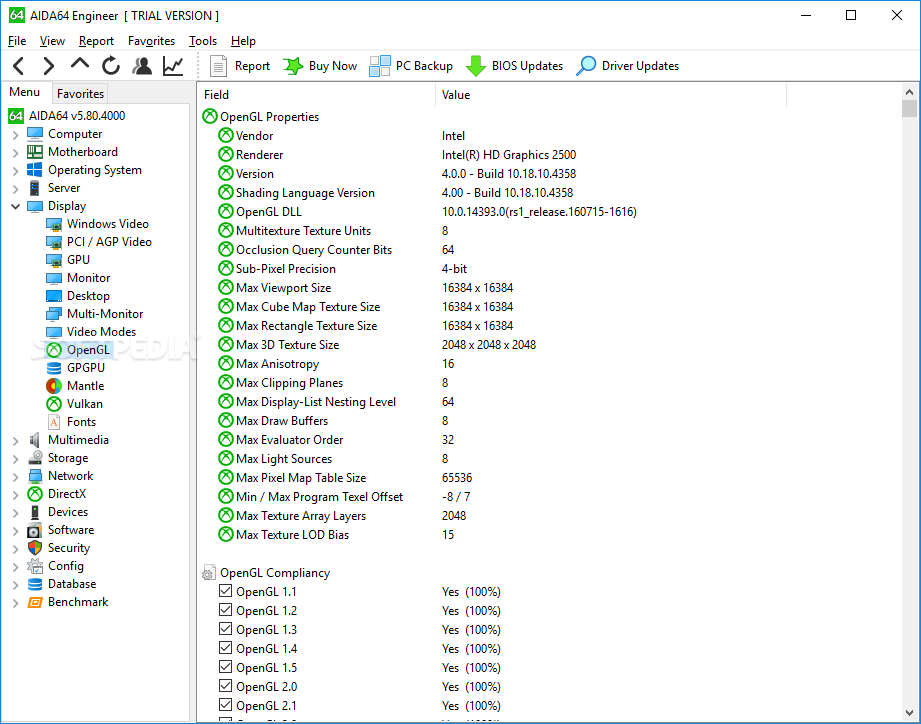Image resolution: width=921 pixels, height=724 pixels.
Task: Click the Motherboard icon in tree
Action: point(35,152)
